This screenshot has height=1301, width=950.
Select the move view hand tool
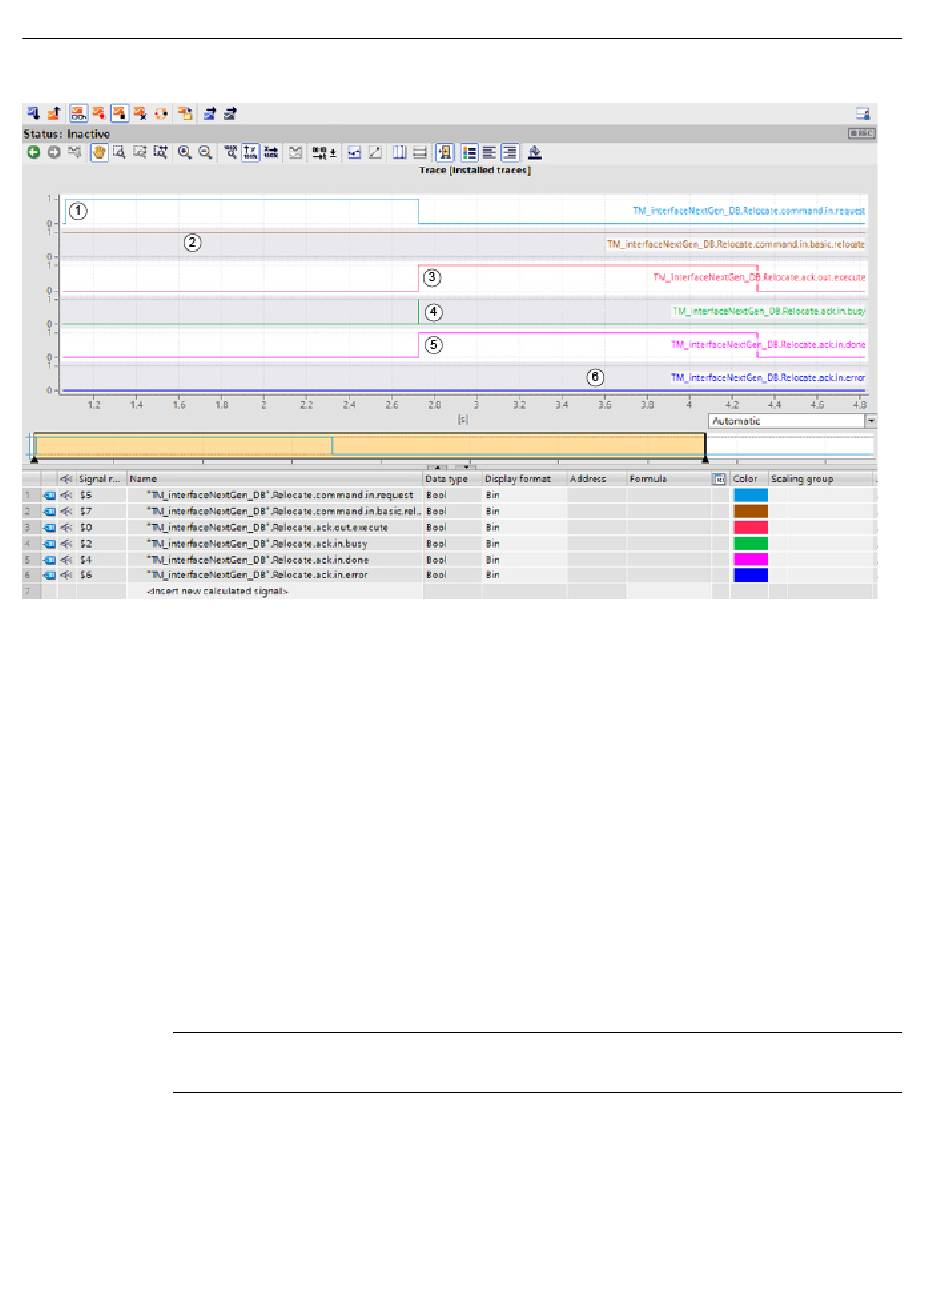tap(99, 153)
